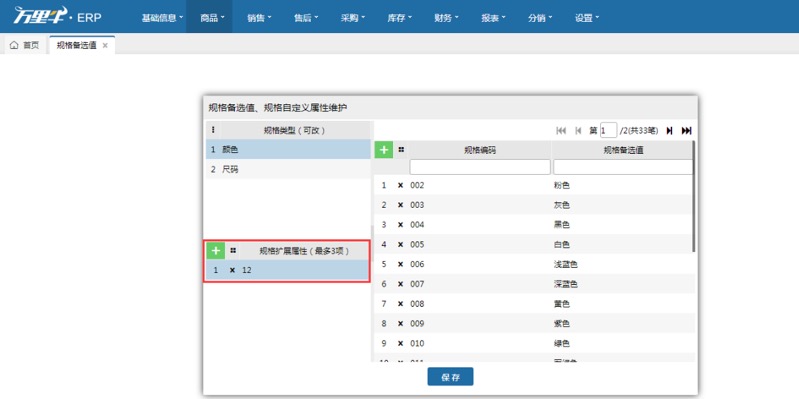Sort by the 规格编码 column header
This screenshot has width=799, height=399.
tap(480, 150)
